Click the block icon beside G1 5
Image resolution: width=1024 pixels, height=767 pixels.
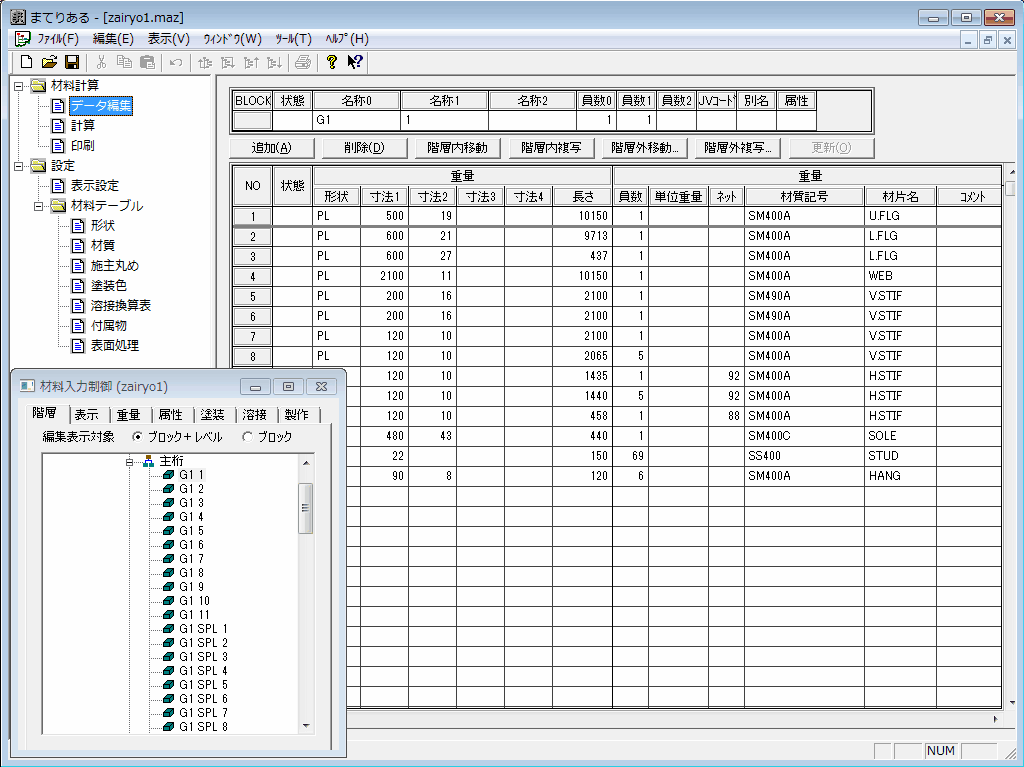[x=168, y=531]
